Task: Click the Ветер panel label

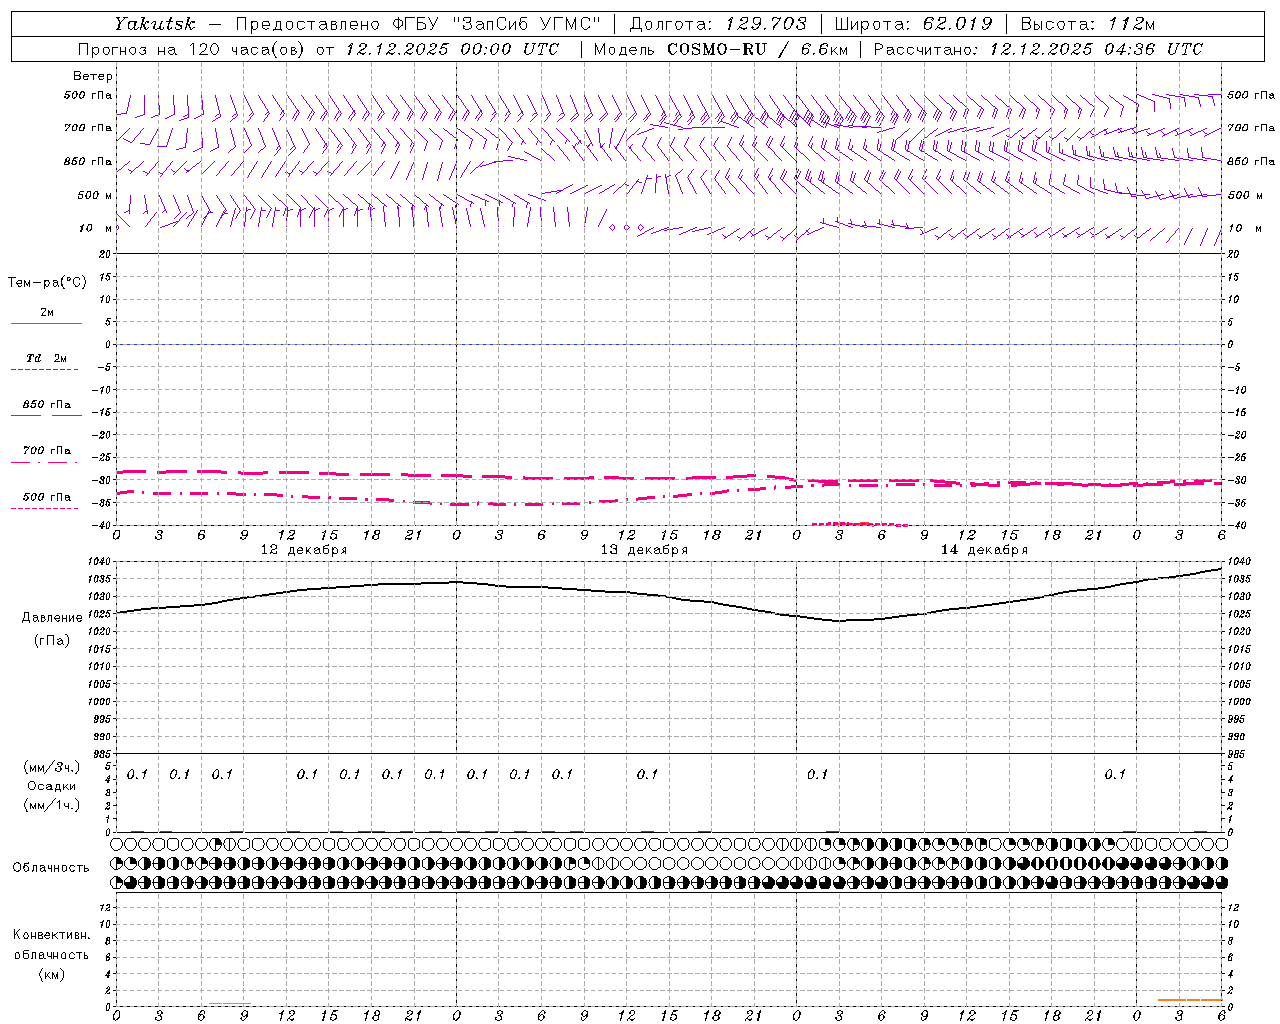Action: click(x=93, y=76)
